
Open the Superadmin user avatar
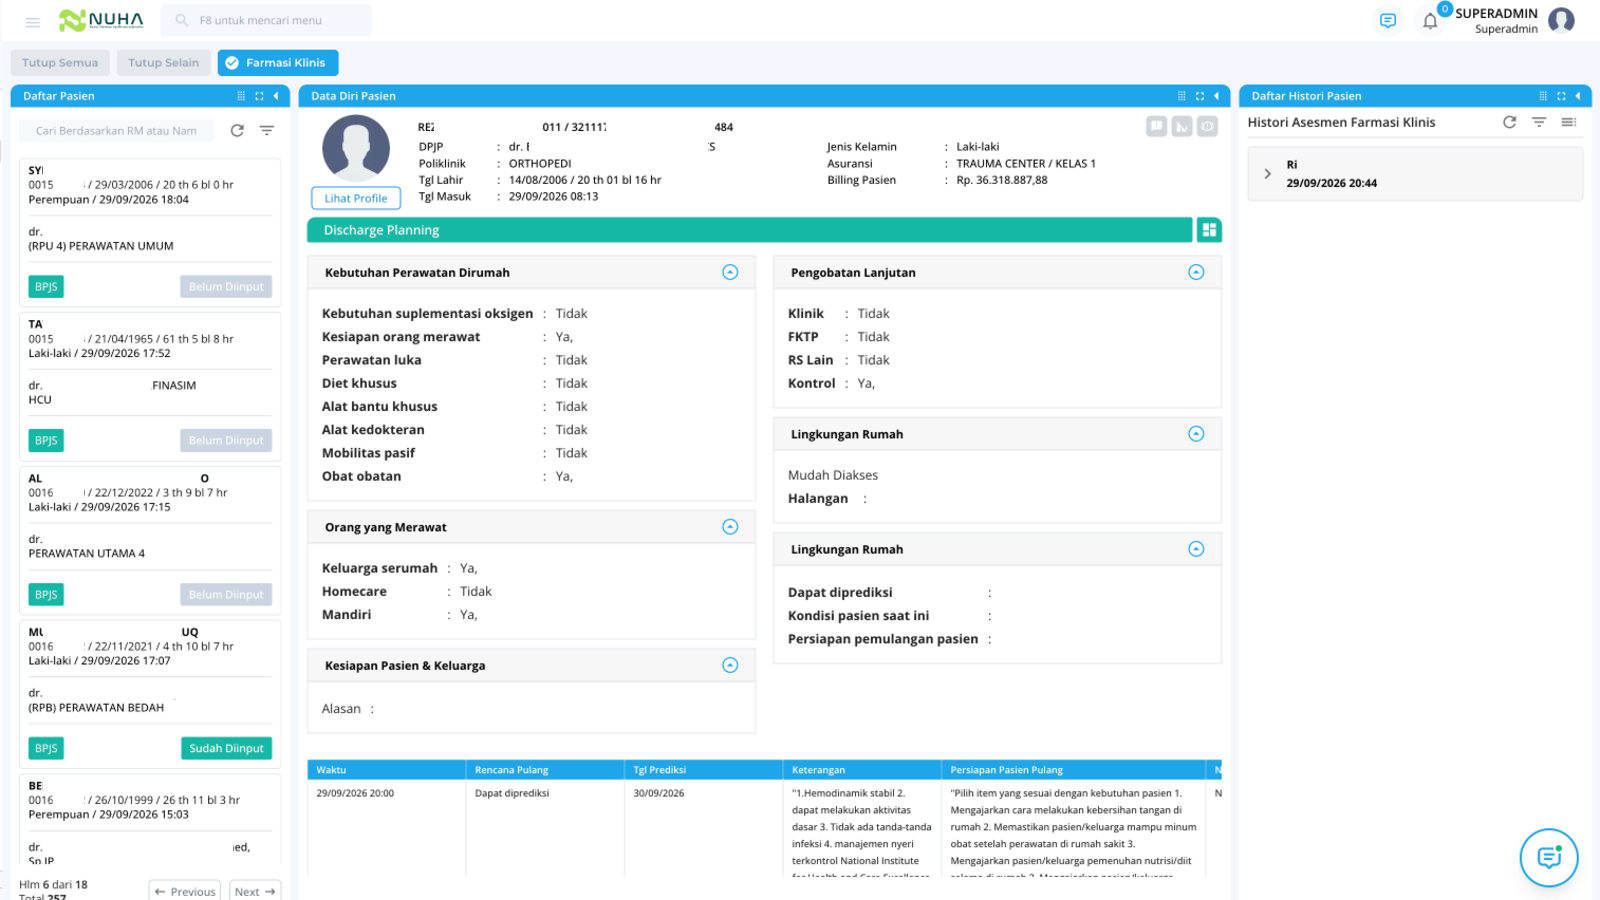pyautogui.click(x=1561, y=20)
